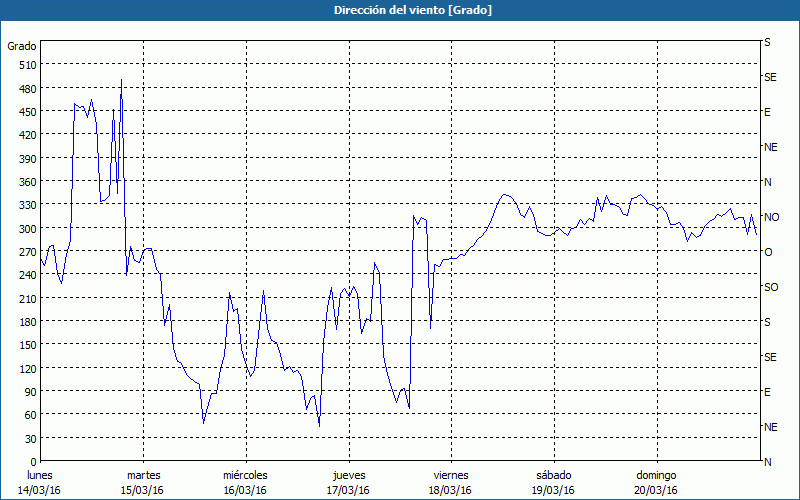Select the "domingo" day label
The width and height of the screenshot is (800, 500).
(655, 475)
